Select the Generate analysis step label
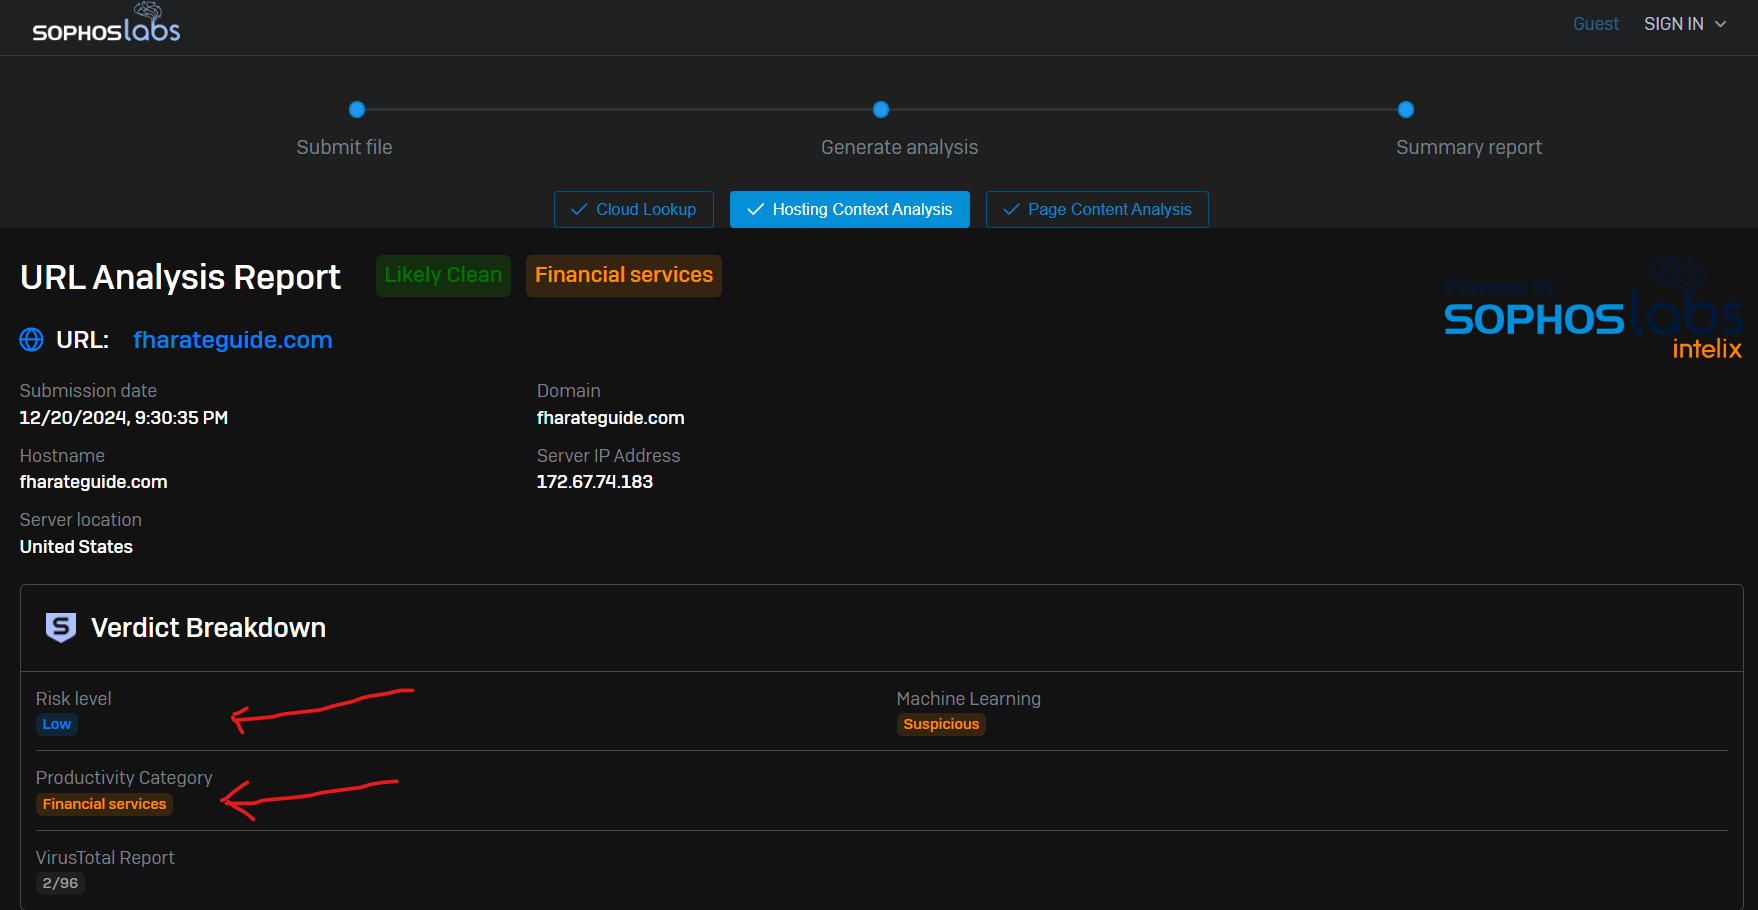This screenshot has width=1758, height=910. [900, 147]
